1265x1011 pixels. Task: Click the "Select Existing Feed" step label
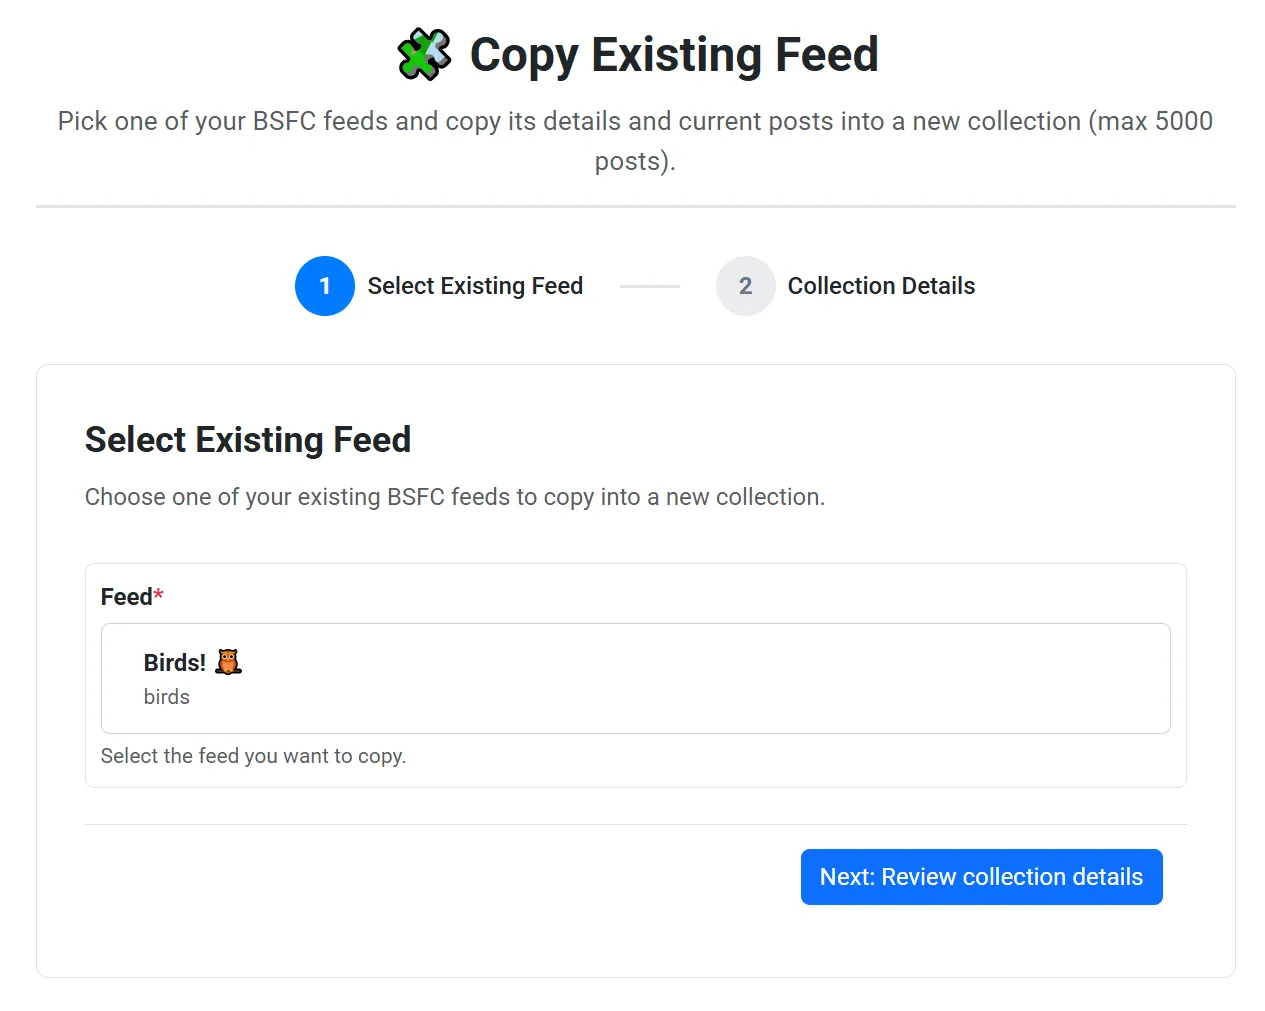(x=475, y=286)
